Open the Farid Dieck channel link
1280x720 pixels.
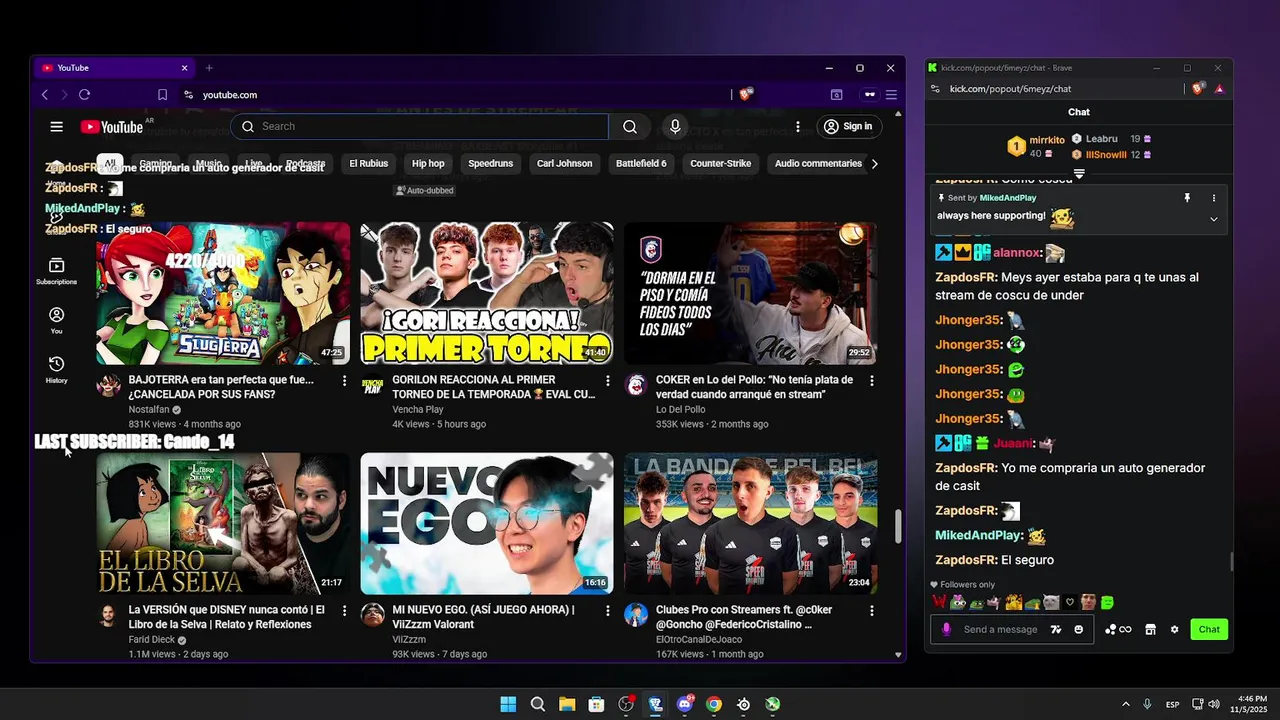pyautogui.click(x=152, y=640)
